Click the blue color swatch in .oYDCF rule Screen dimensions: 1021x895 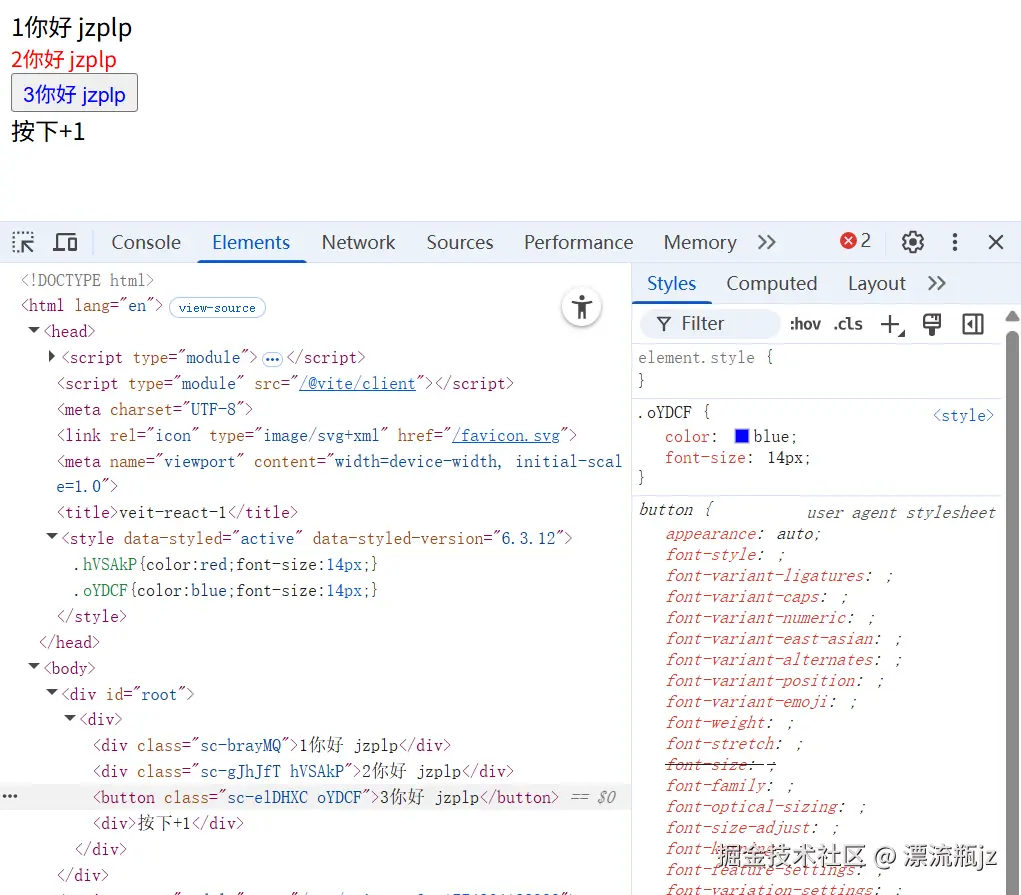coord(740,436)
